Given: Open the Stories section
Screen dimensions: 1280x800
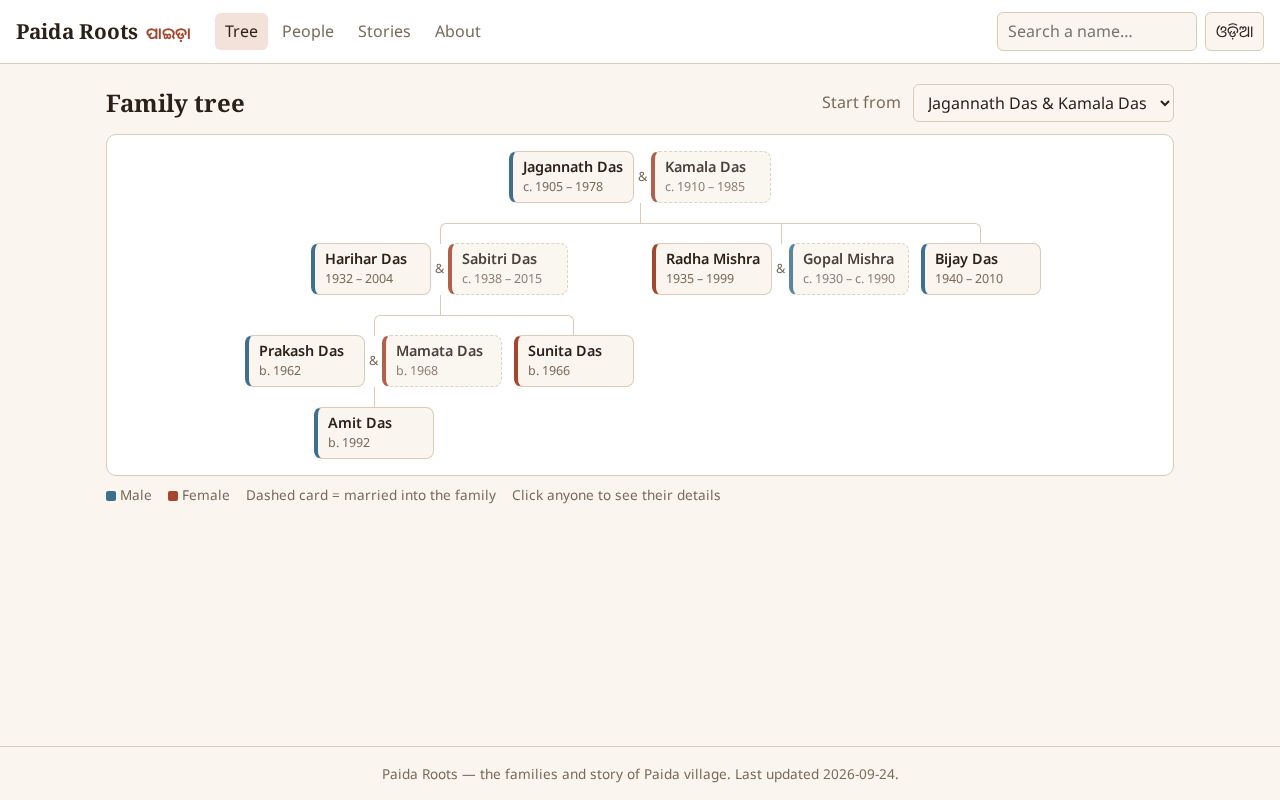Looking at the screenshot, I should point(384,31).
